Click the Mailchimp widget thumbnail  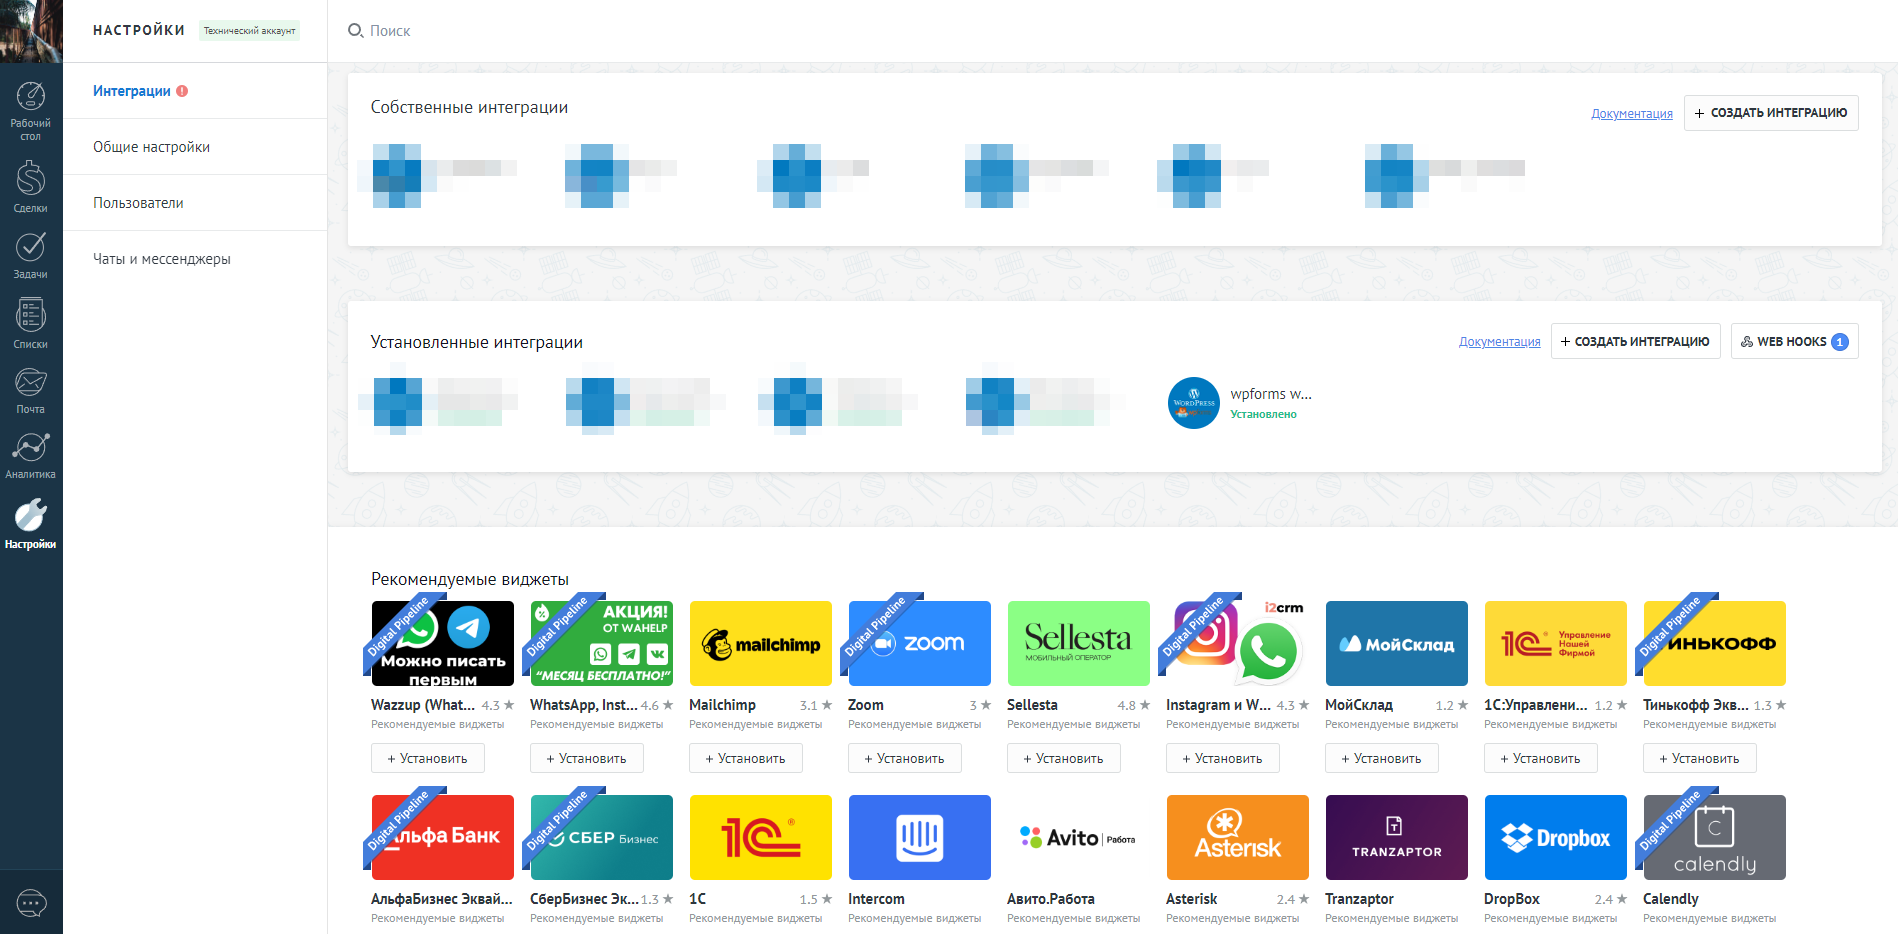760,643
